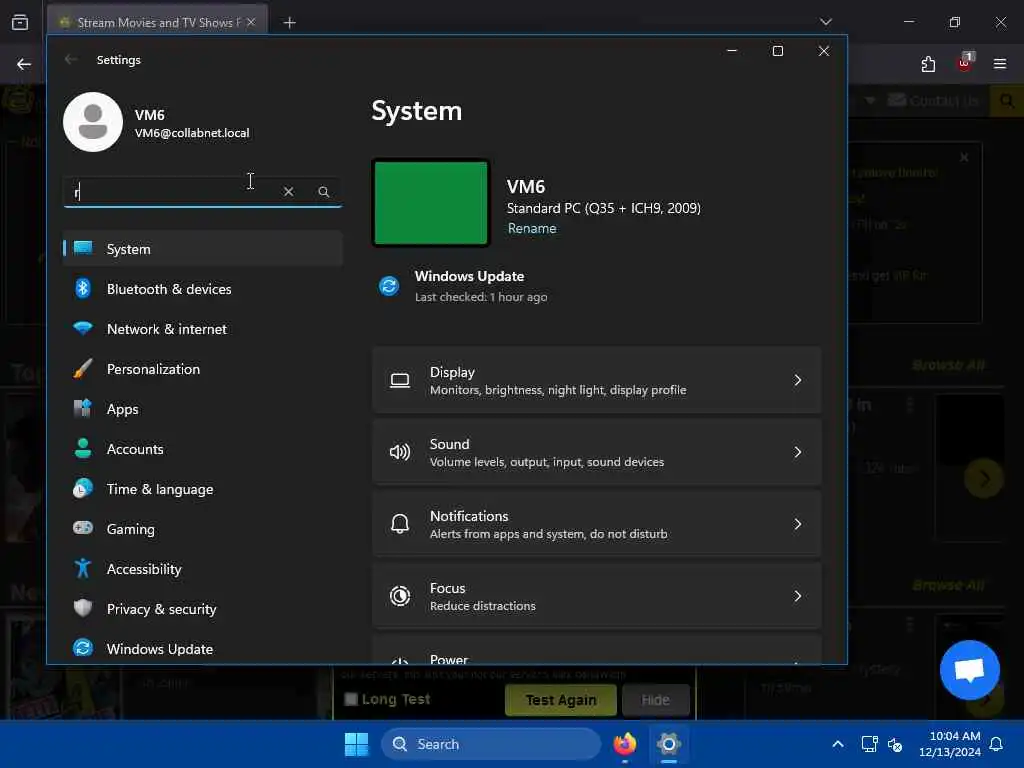
Task: Click the Hide button in browser
Action: [656, 700]
